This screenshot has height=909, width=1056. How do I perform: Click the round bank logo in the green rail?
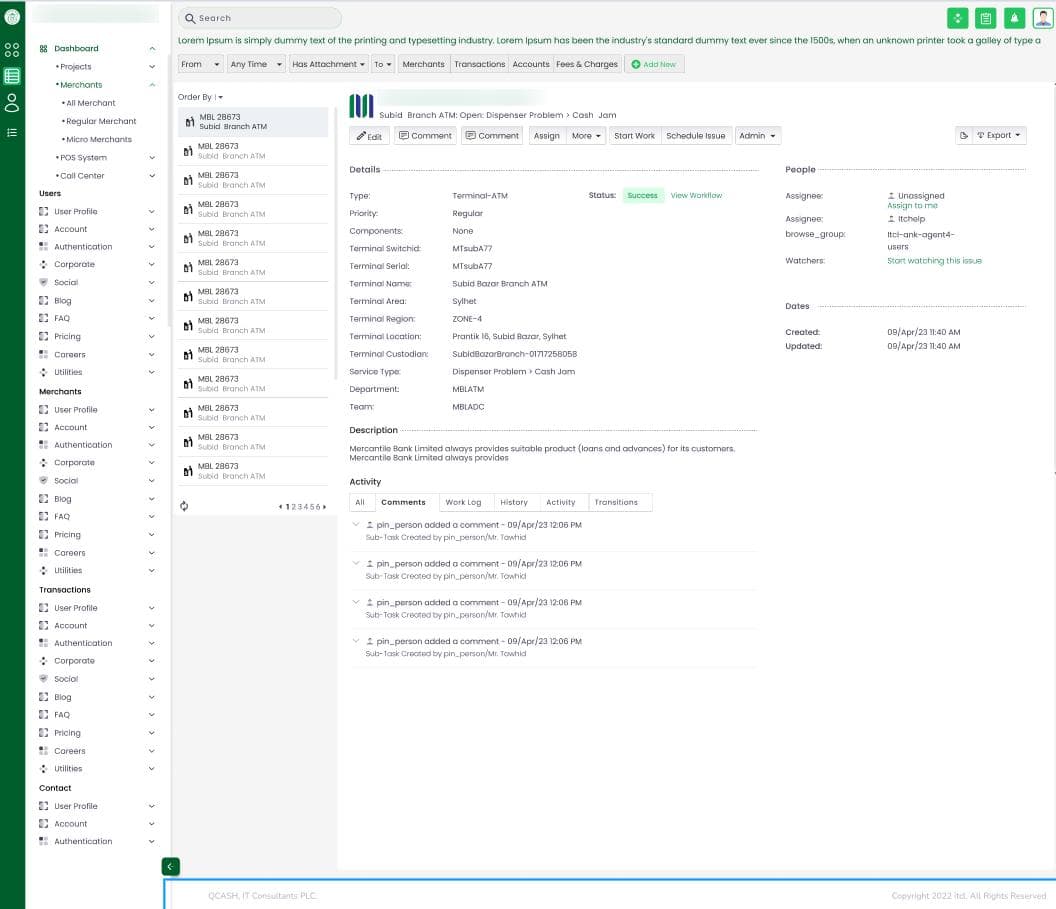tap(12, 17)
